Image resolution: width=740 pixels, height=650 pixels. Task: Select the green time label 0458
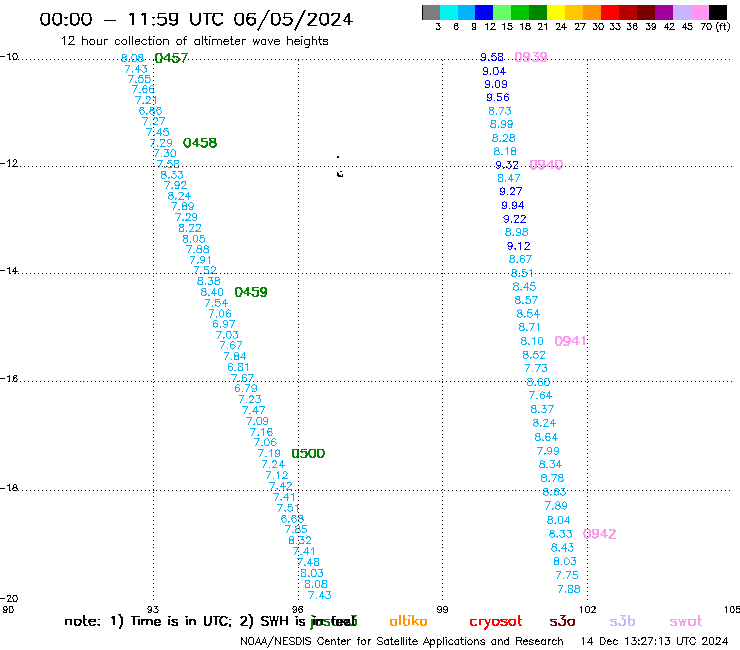(200, 143)
